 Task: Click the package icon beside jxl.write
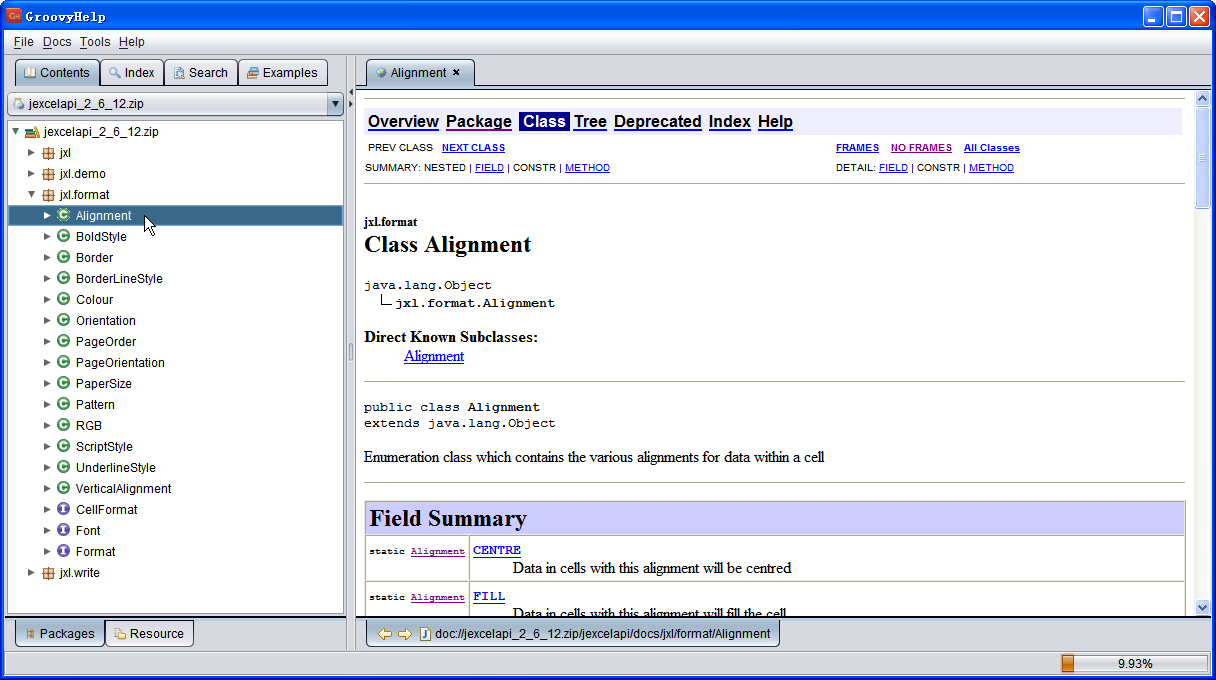tap(48, 573)
